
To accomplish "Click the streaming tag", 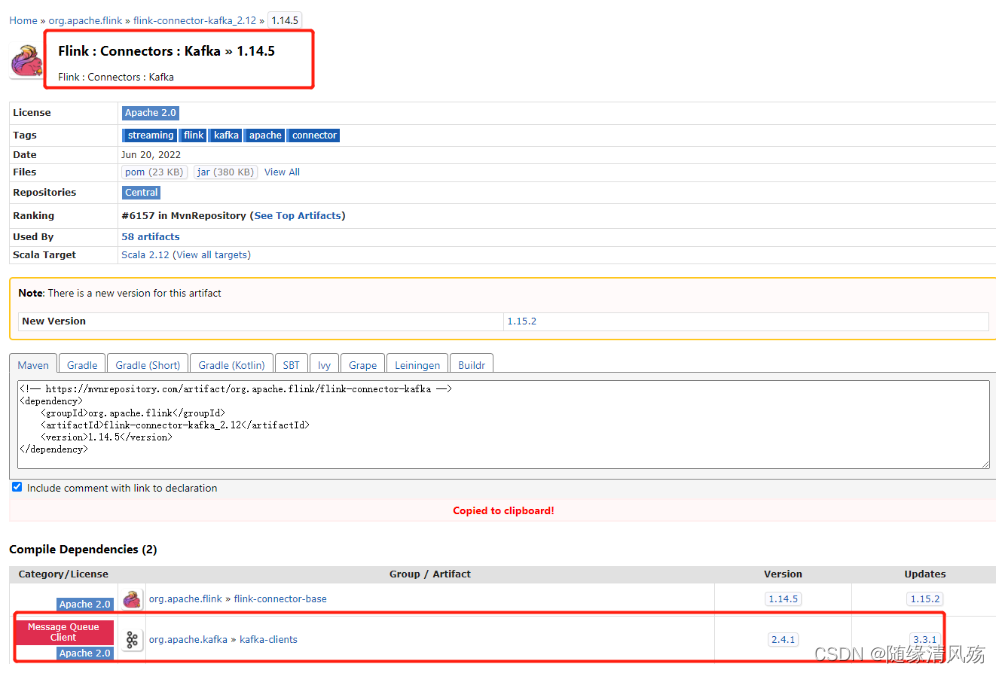I will [x=150, y=135].
